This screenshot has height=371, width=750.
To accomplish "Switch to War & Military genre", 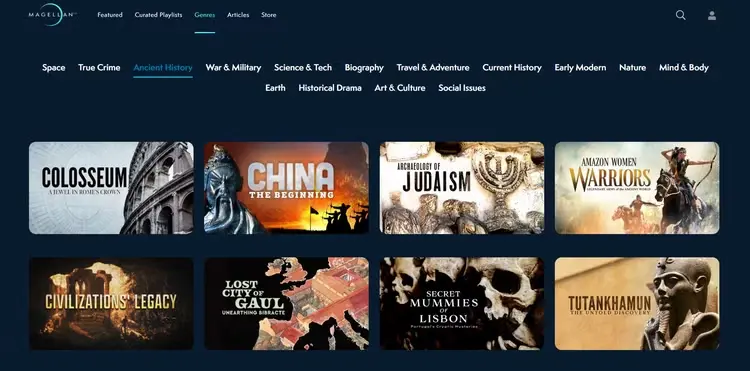I will [233, 67].
